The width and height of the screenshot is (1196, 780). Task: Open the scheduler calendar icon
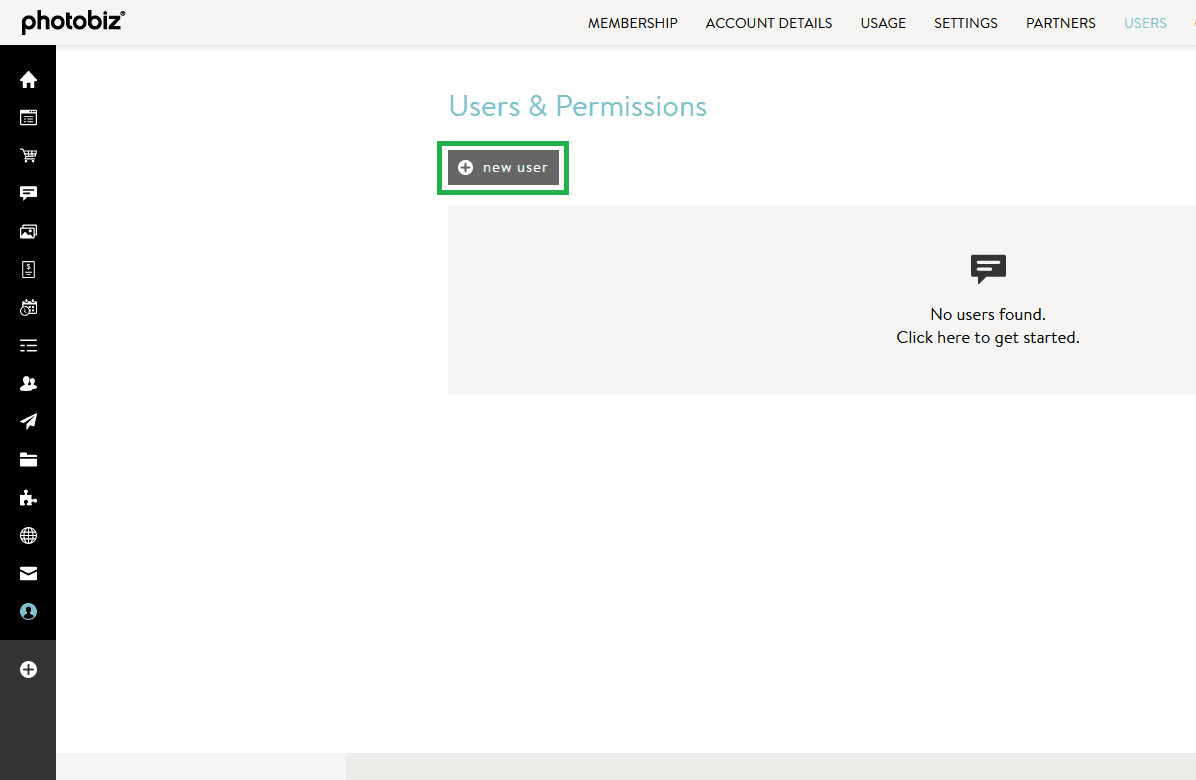coord(28,307)
